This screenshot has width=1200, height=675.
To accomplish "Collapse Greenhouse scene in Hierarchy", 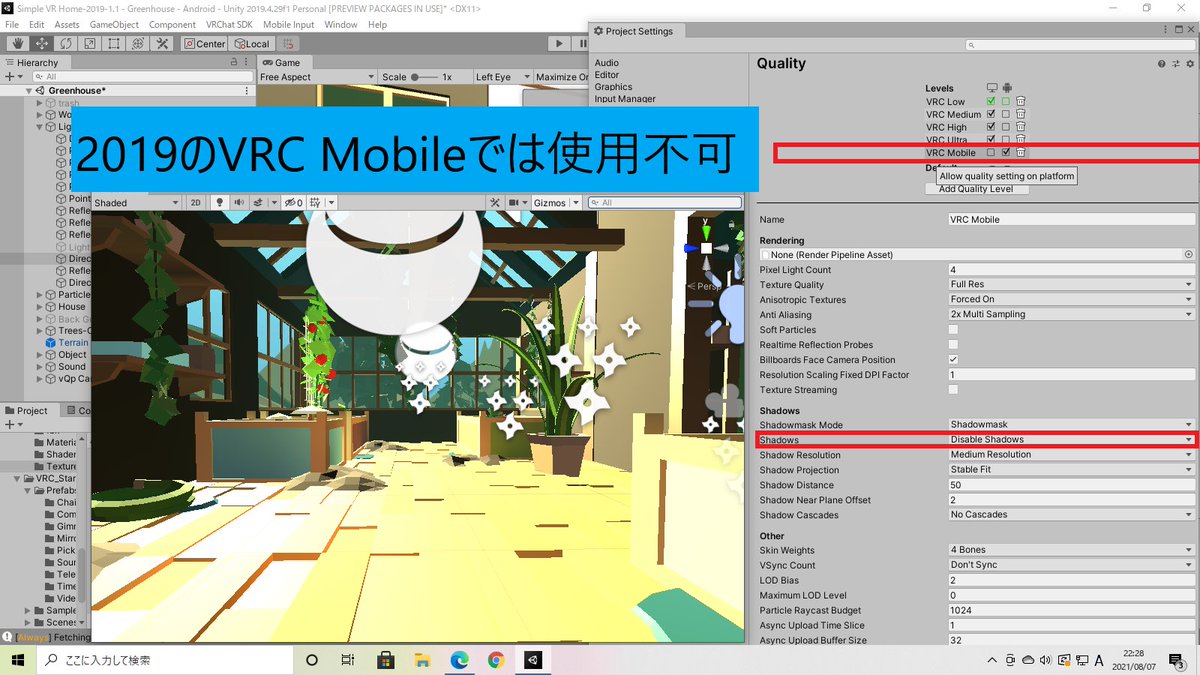I will point(29,90).
